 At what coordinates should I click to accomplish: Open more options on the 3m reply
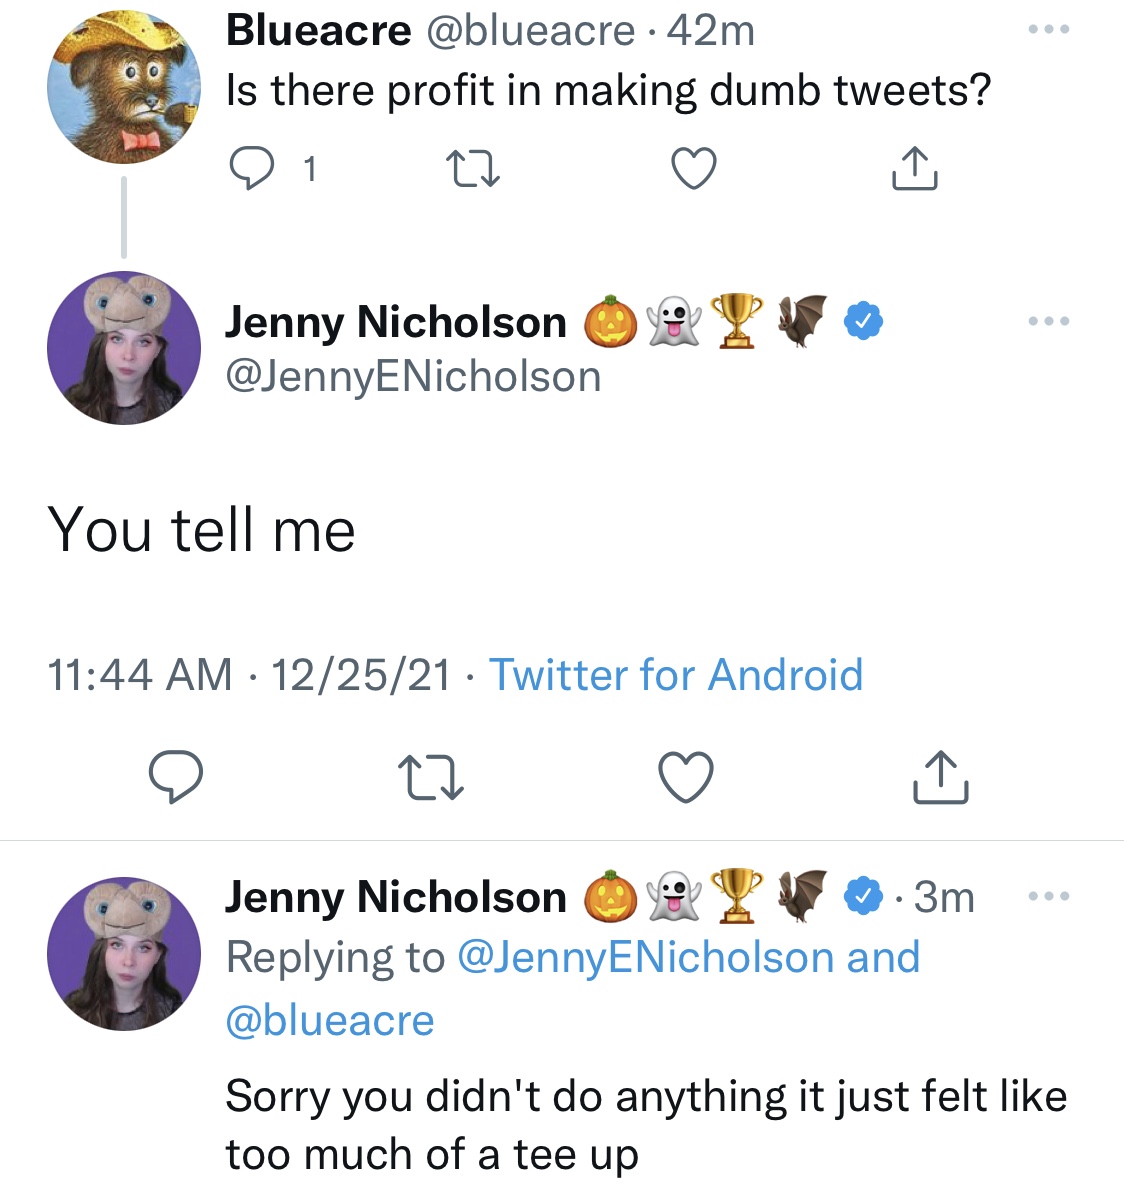click(x=1049, y=896)
